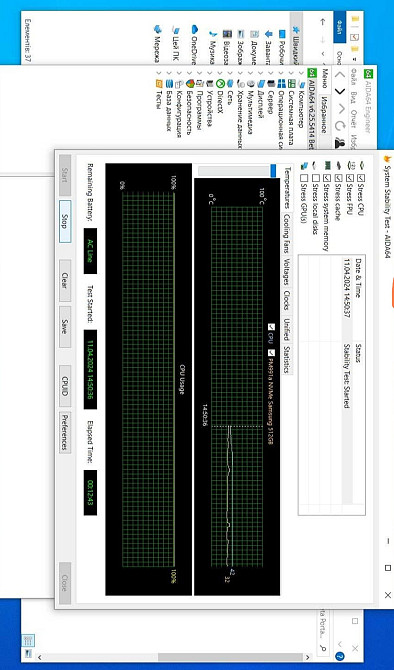The height and width of the screenshot is (670, 394).
Task: Click the Explorer blue help question icon
Action: [x=340, y=656]
